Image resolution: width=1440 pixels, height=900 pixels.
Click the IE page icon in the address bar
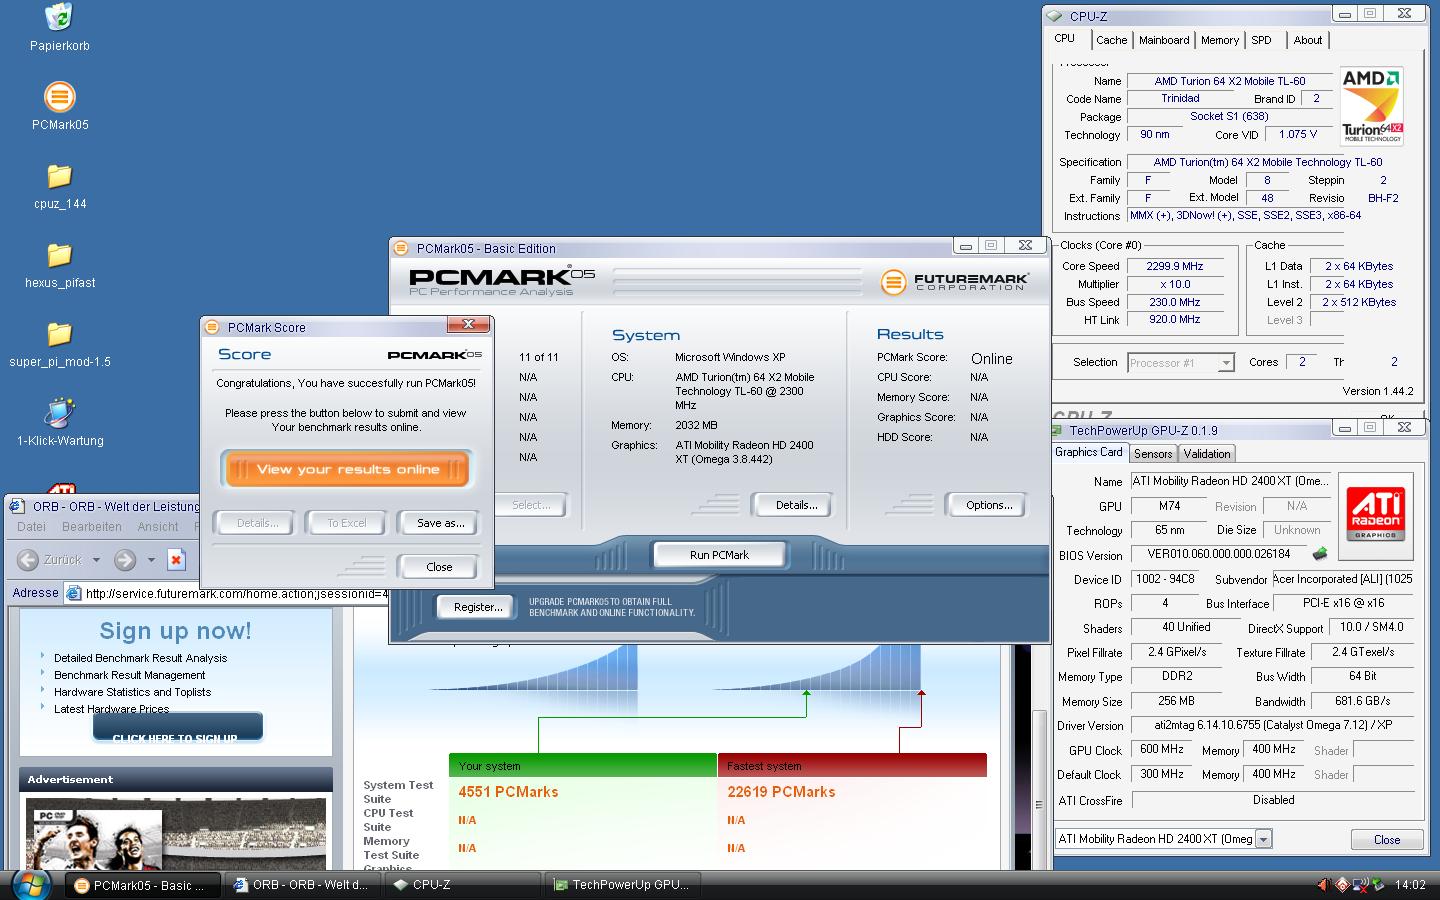click(x=73, y=593)
